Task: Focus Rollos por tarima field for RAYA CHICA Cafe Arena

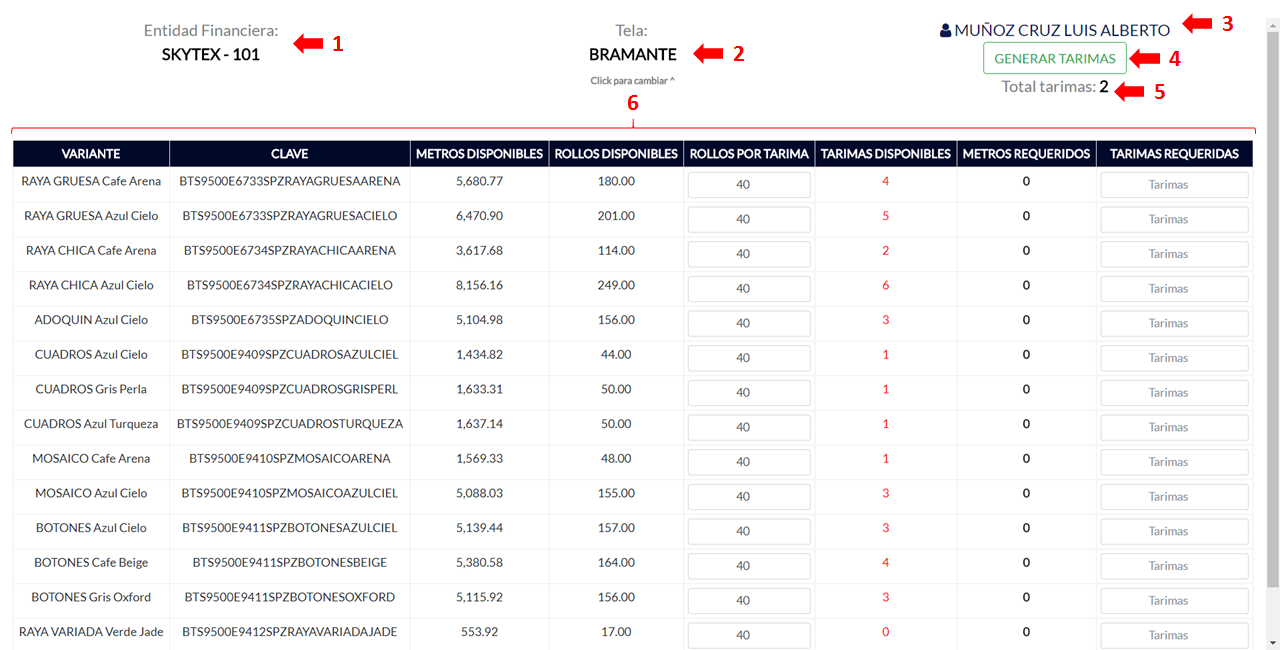Action: pos(749,253)
